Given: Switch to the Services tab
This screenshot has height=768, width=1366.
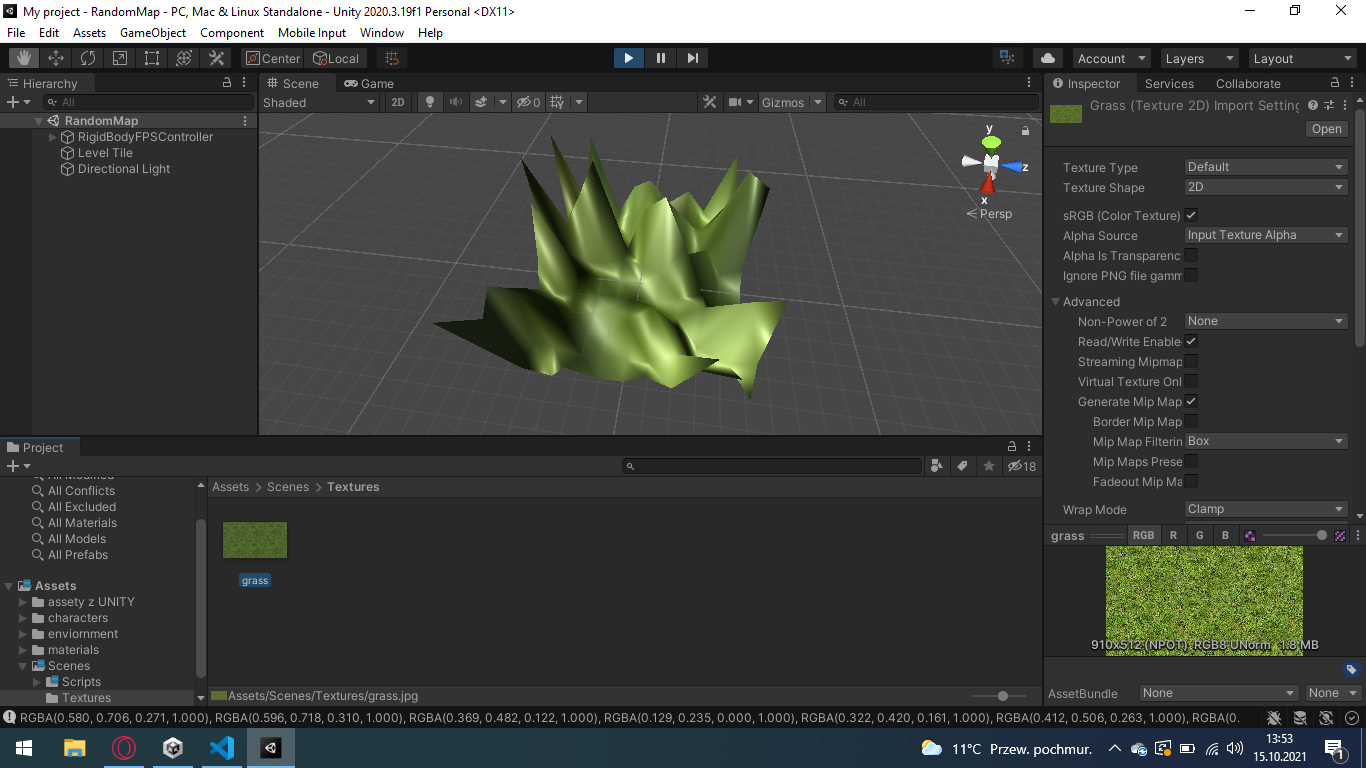Looking at the screenshot, I should pos(1169,83).
